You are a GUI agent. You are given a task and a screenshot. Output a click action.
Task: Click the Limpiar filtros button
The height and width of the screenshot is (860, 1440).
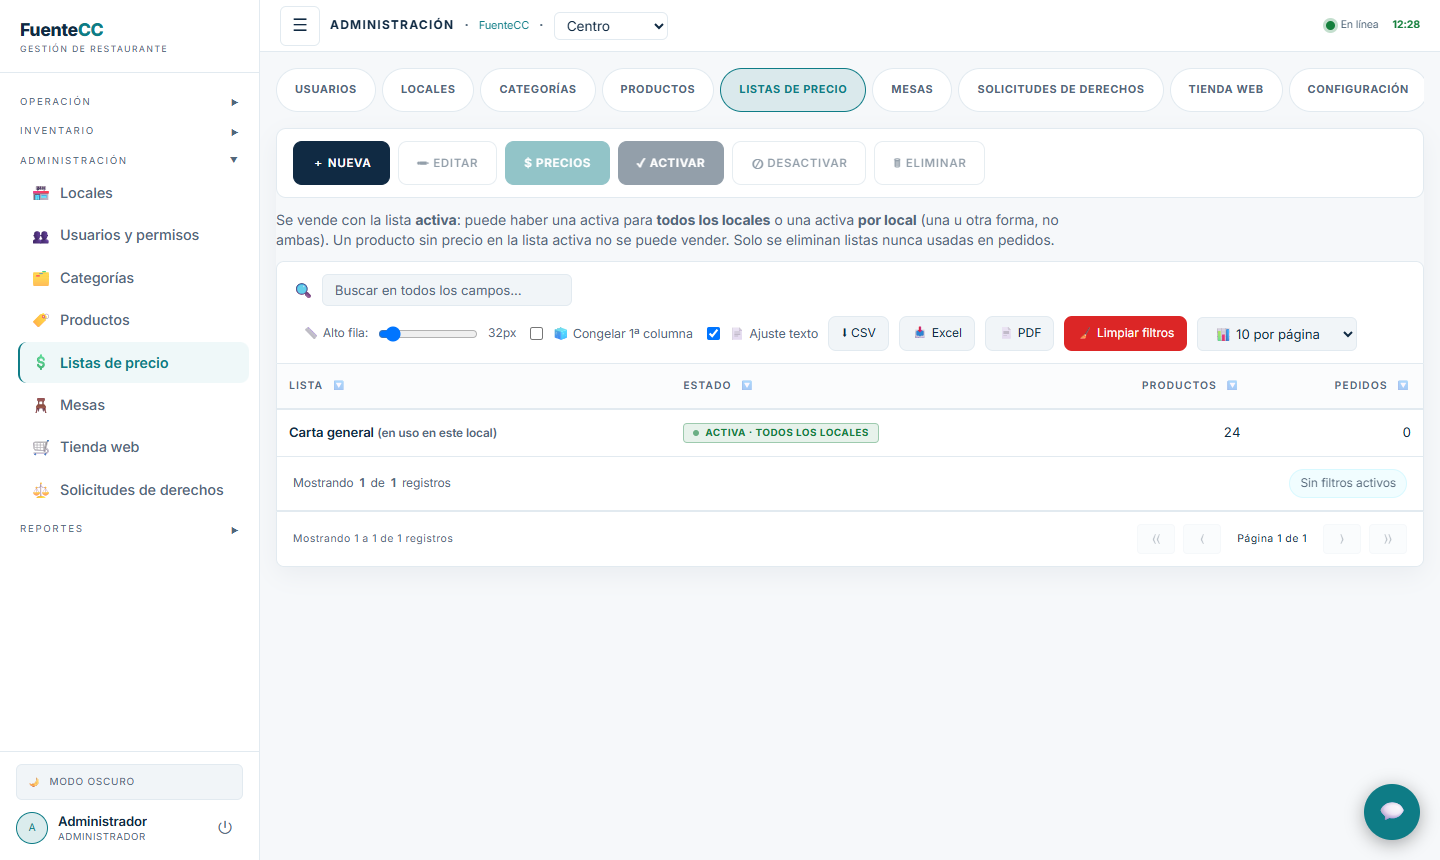point(1125,334)
